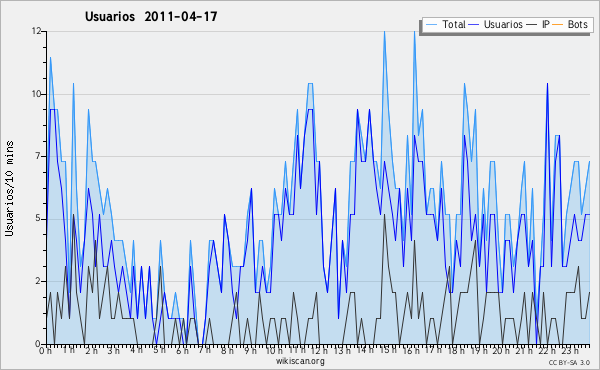Click the x-axis label '8 h'

pyautogui.click(x=227, y=350)
